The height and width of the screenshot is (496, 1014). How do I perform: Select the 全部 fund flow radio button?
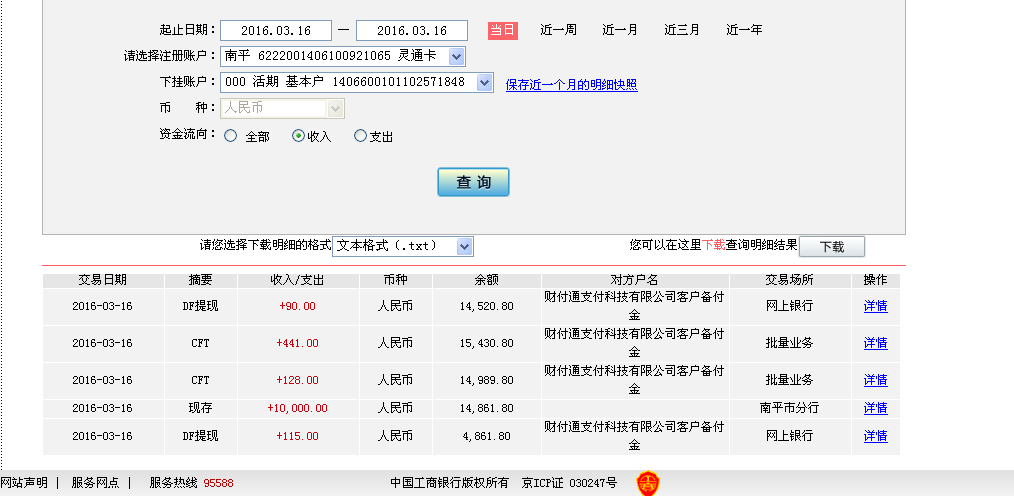click(231, 136)
